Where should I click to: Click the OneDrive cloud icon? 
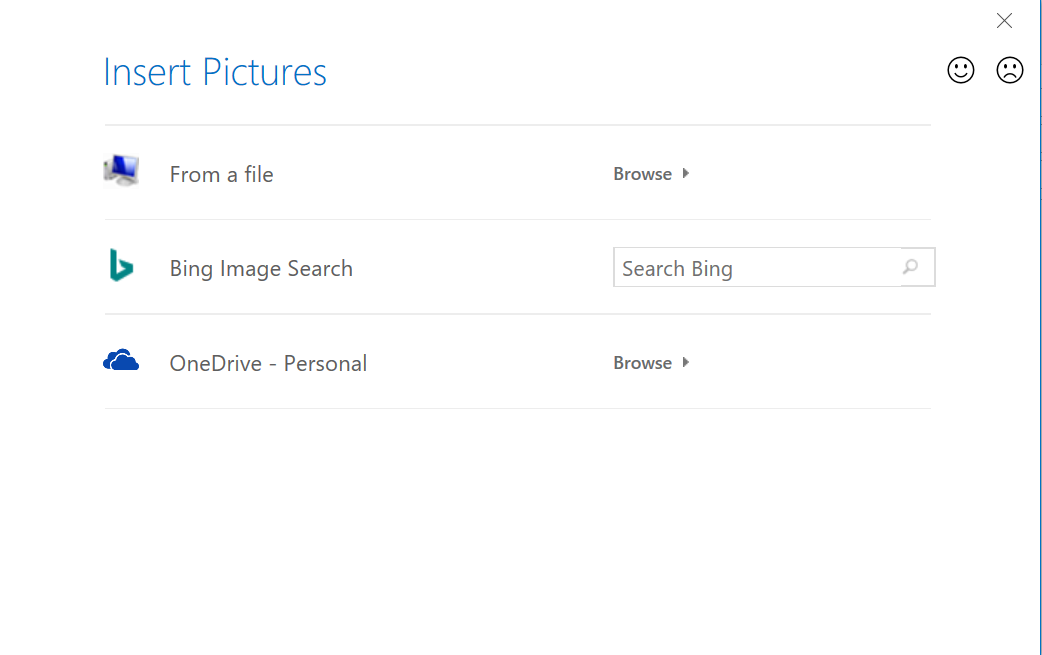click(120, 360)
